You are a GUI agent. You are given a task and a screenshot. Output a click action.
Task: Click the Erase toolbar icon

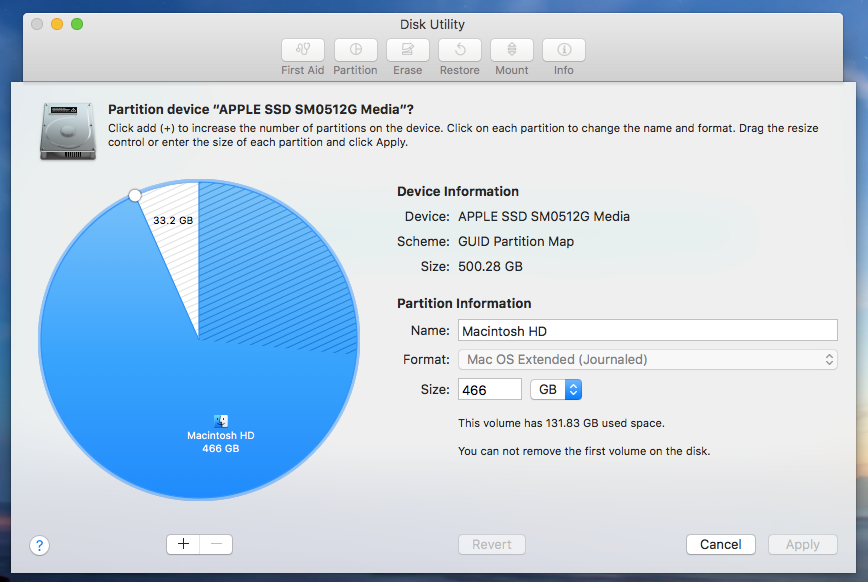407,50
